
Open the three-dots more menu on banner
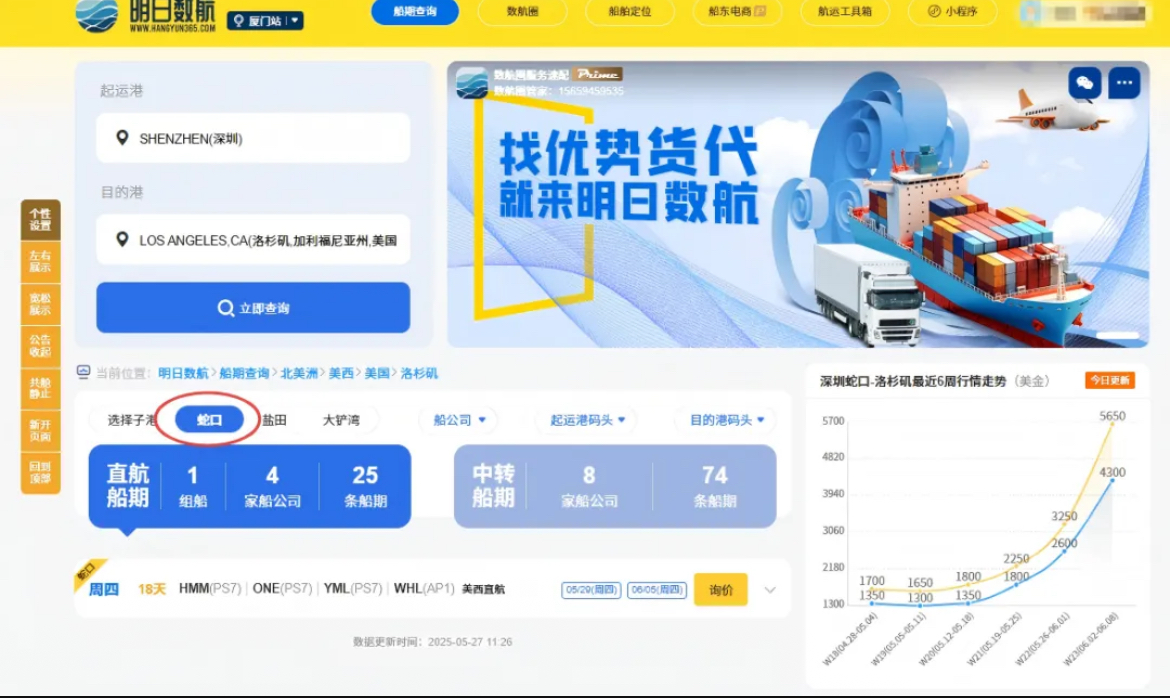pos(1124,83)
